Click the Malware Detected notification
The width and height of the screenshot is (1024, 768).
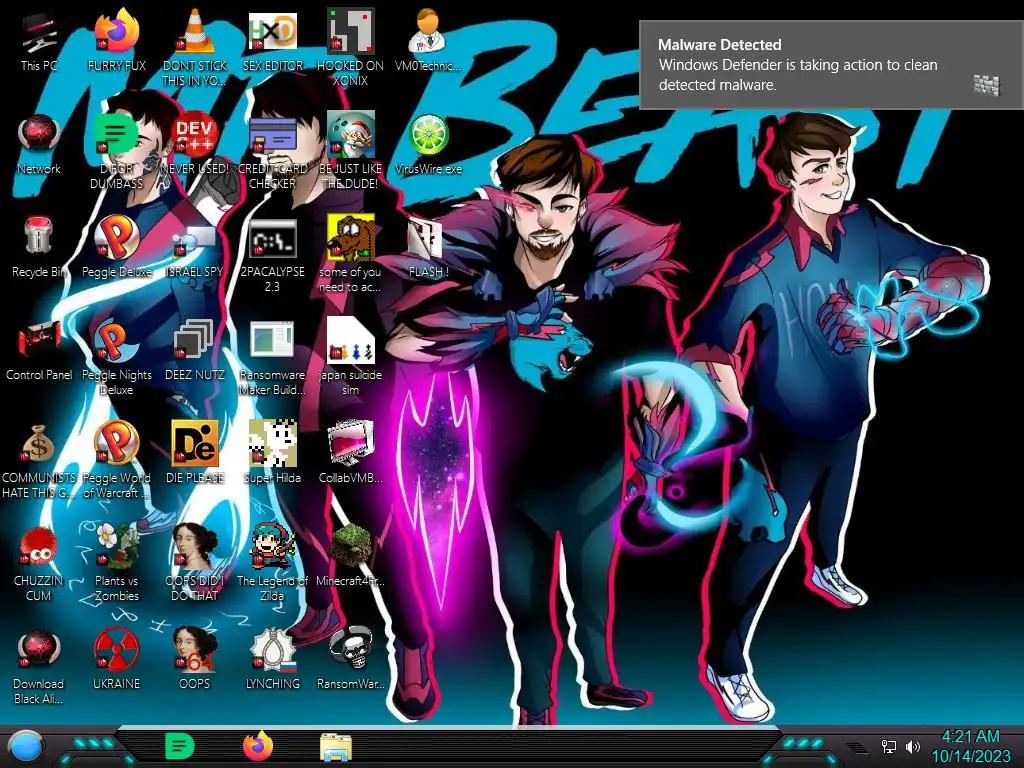click(x=831, y=65)
